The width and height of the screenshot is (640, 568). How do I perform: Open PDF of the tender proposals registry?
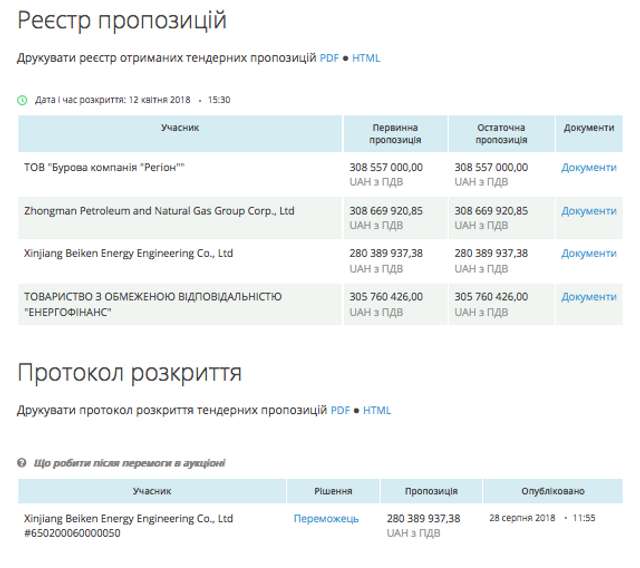[x=329, y=58]
